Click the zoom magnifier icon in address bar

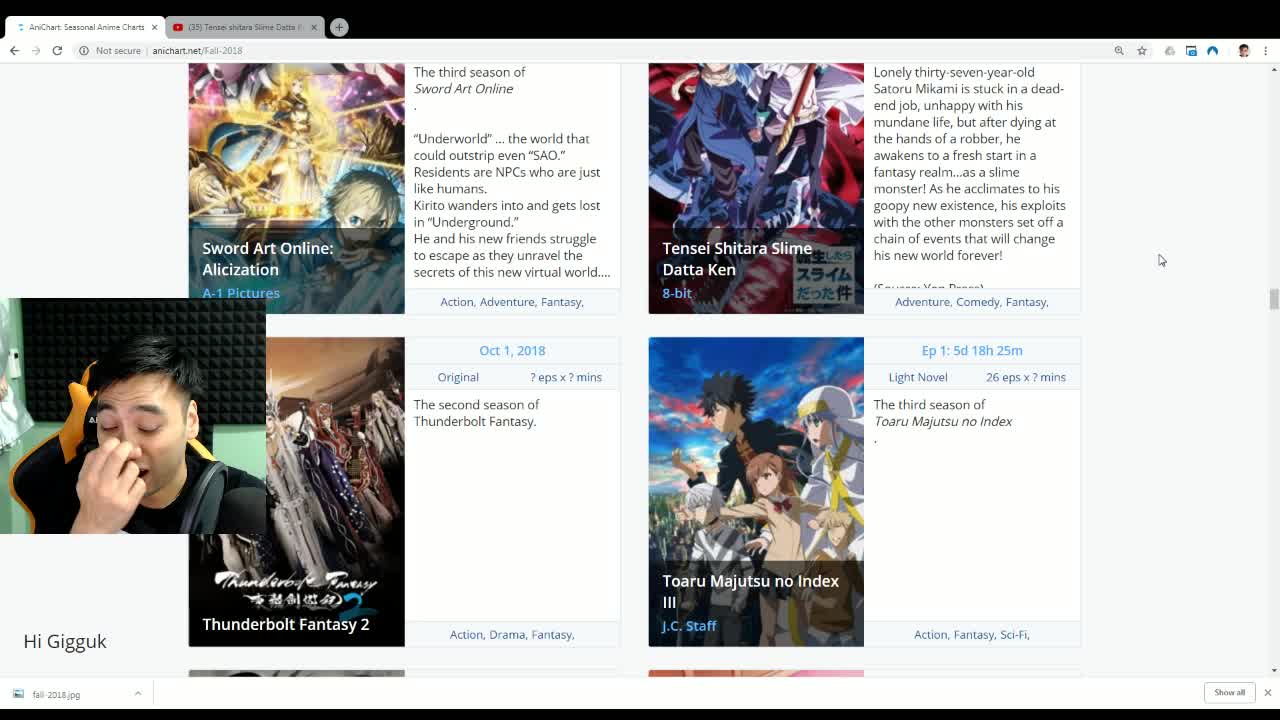point(1119,51)
